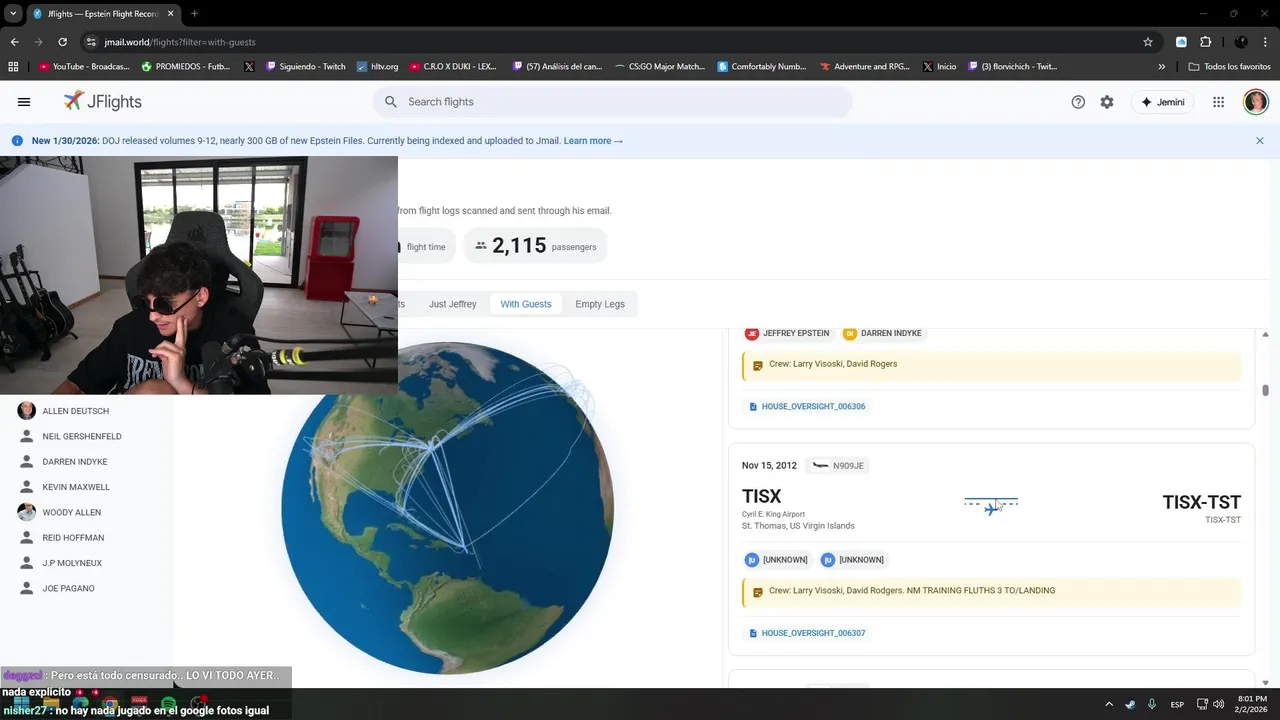Switch to the Just Jeffrey tab

point(453,304)
